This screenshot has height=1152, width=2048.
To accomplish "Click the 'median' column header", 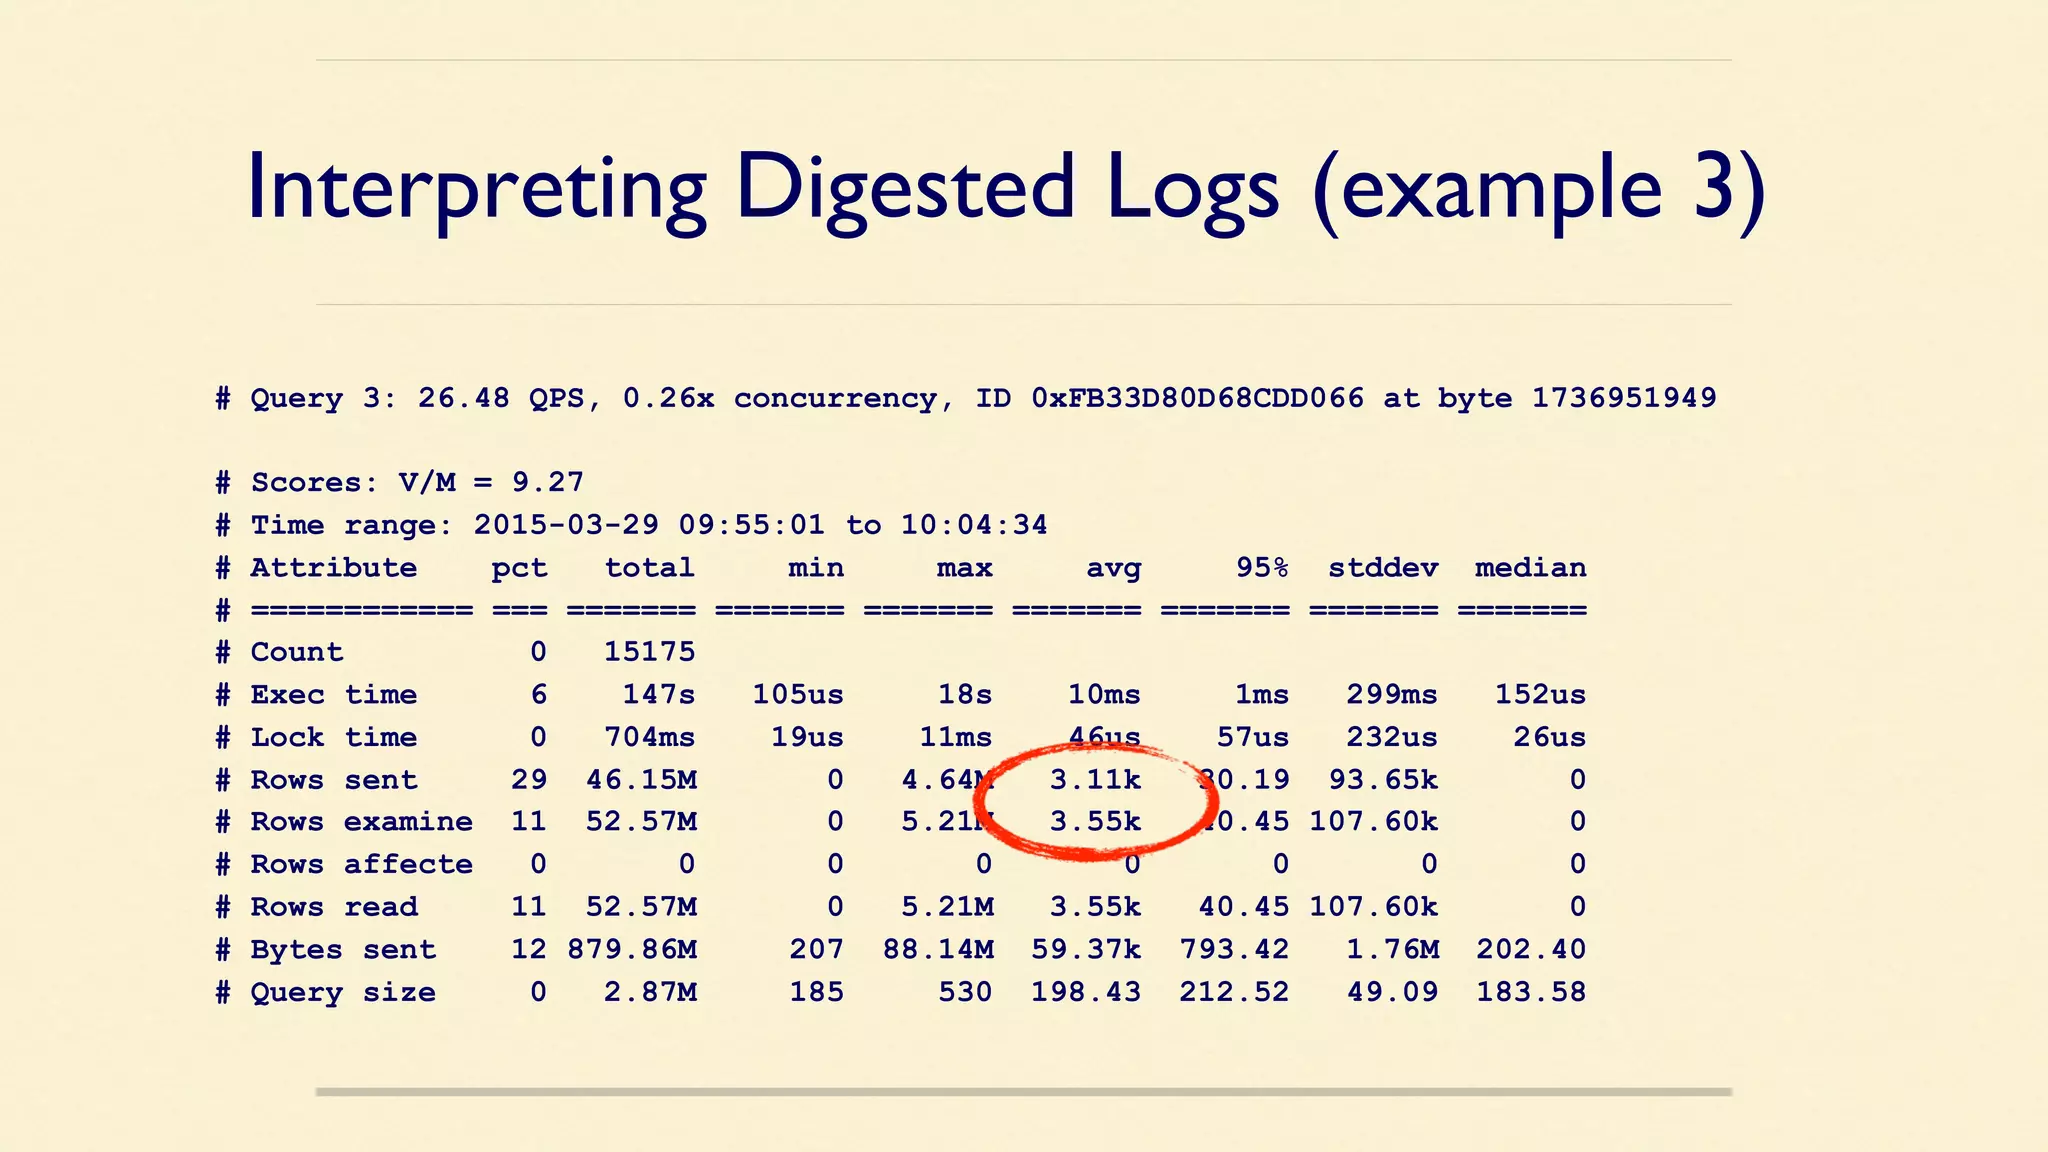I will [1531, 568].
